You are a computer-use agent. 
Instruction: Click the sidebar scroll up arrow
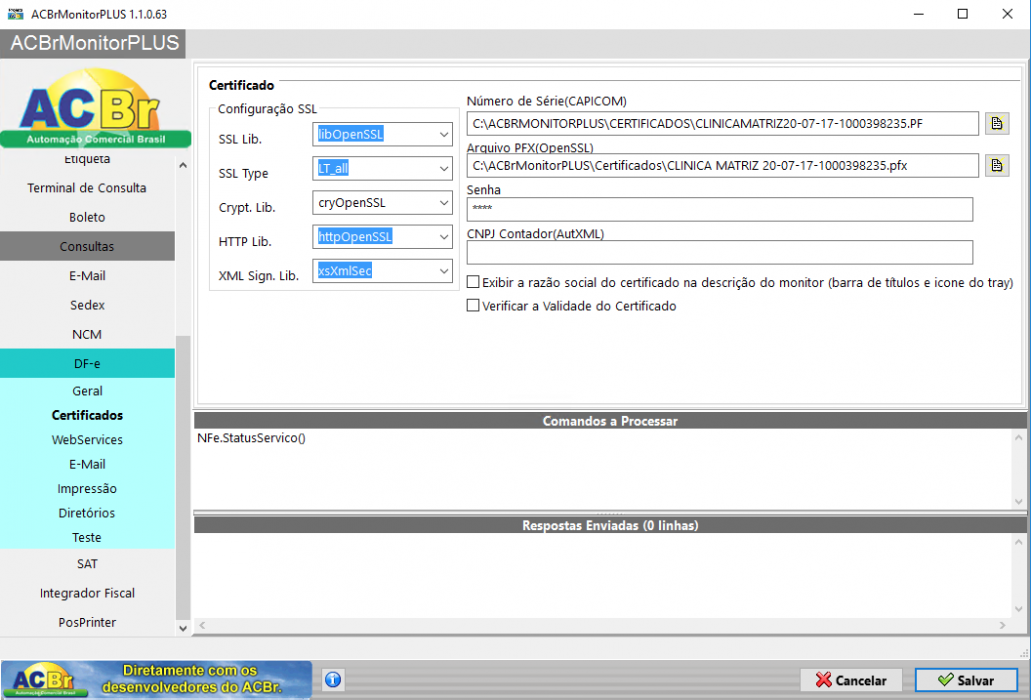click(x=183, y=166)
